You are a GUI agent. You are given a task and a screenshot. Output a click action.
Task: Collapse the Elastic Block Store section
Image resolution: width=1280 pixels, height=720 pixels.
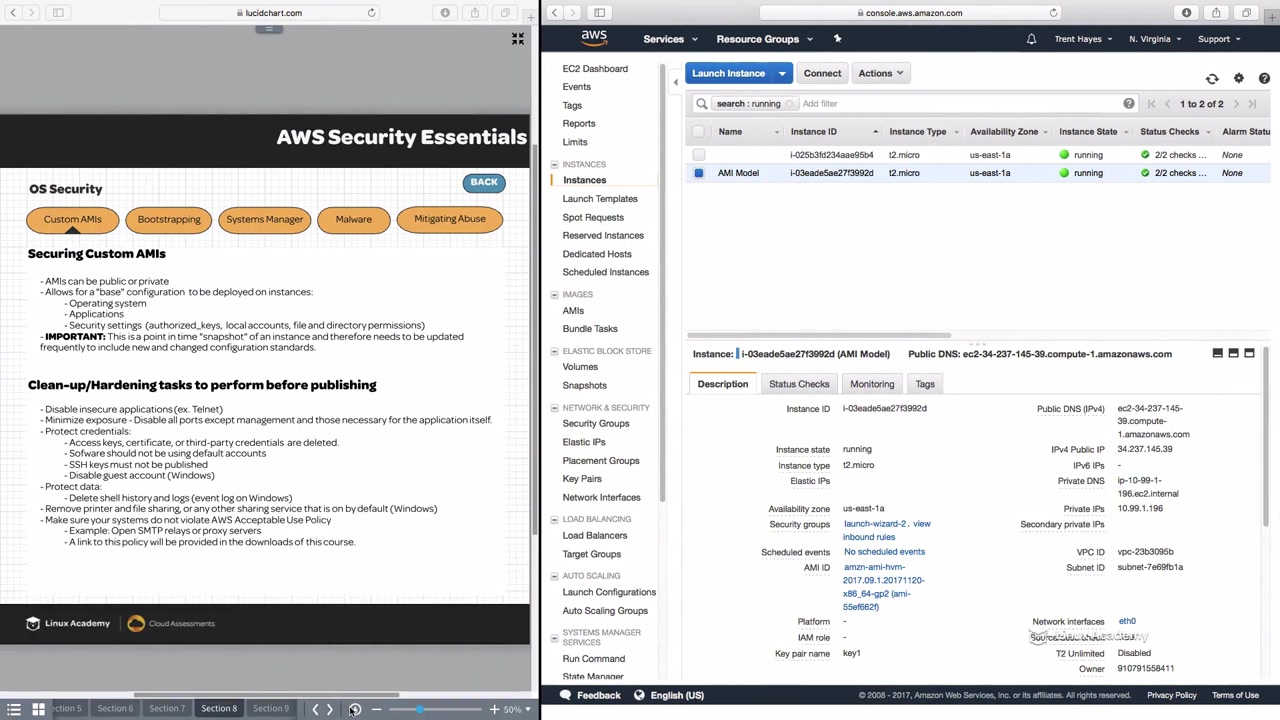(554, 351)
